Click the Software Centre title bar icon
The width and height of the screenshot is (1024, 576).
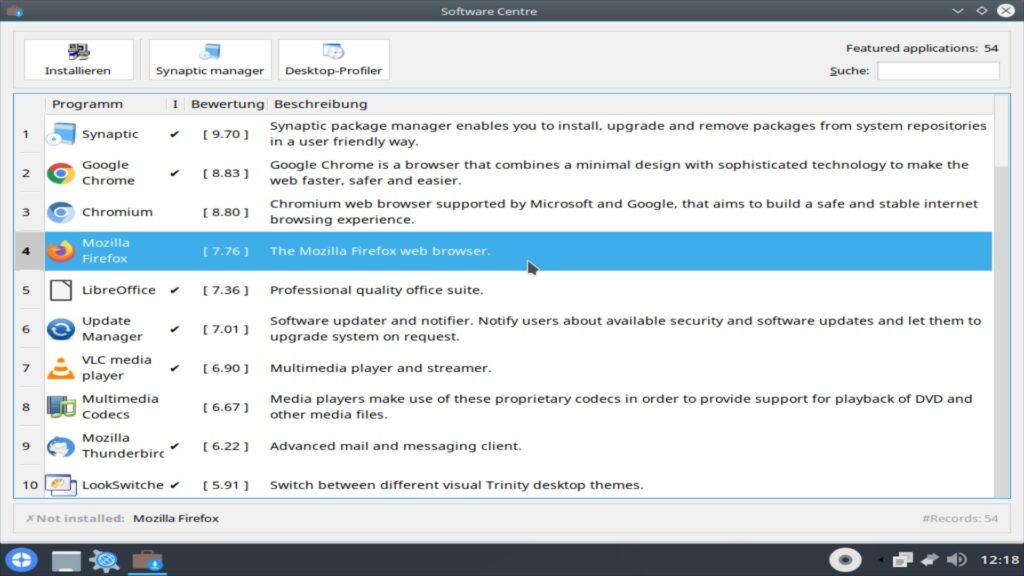(x=14, y=11)
